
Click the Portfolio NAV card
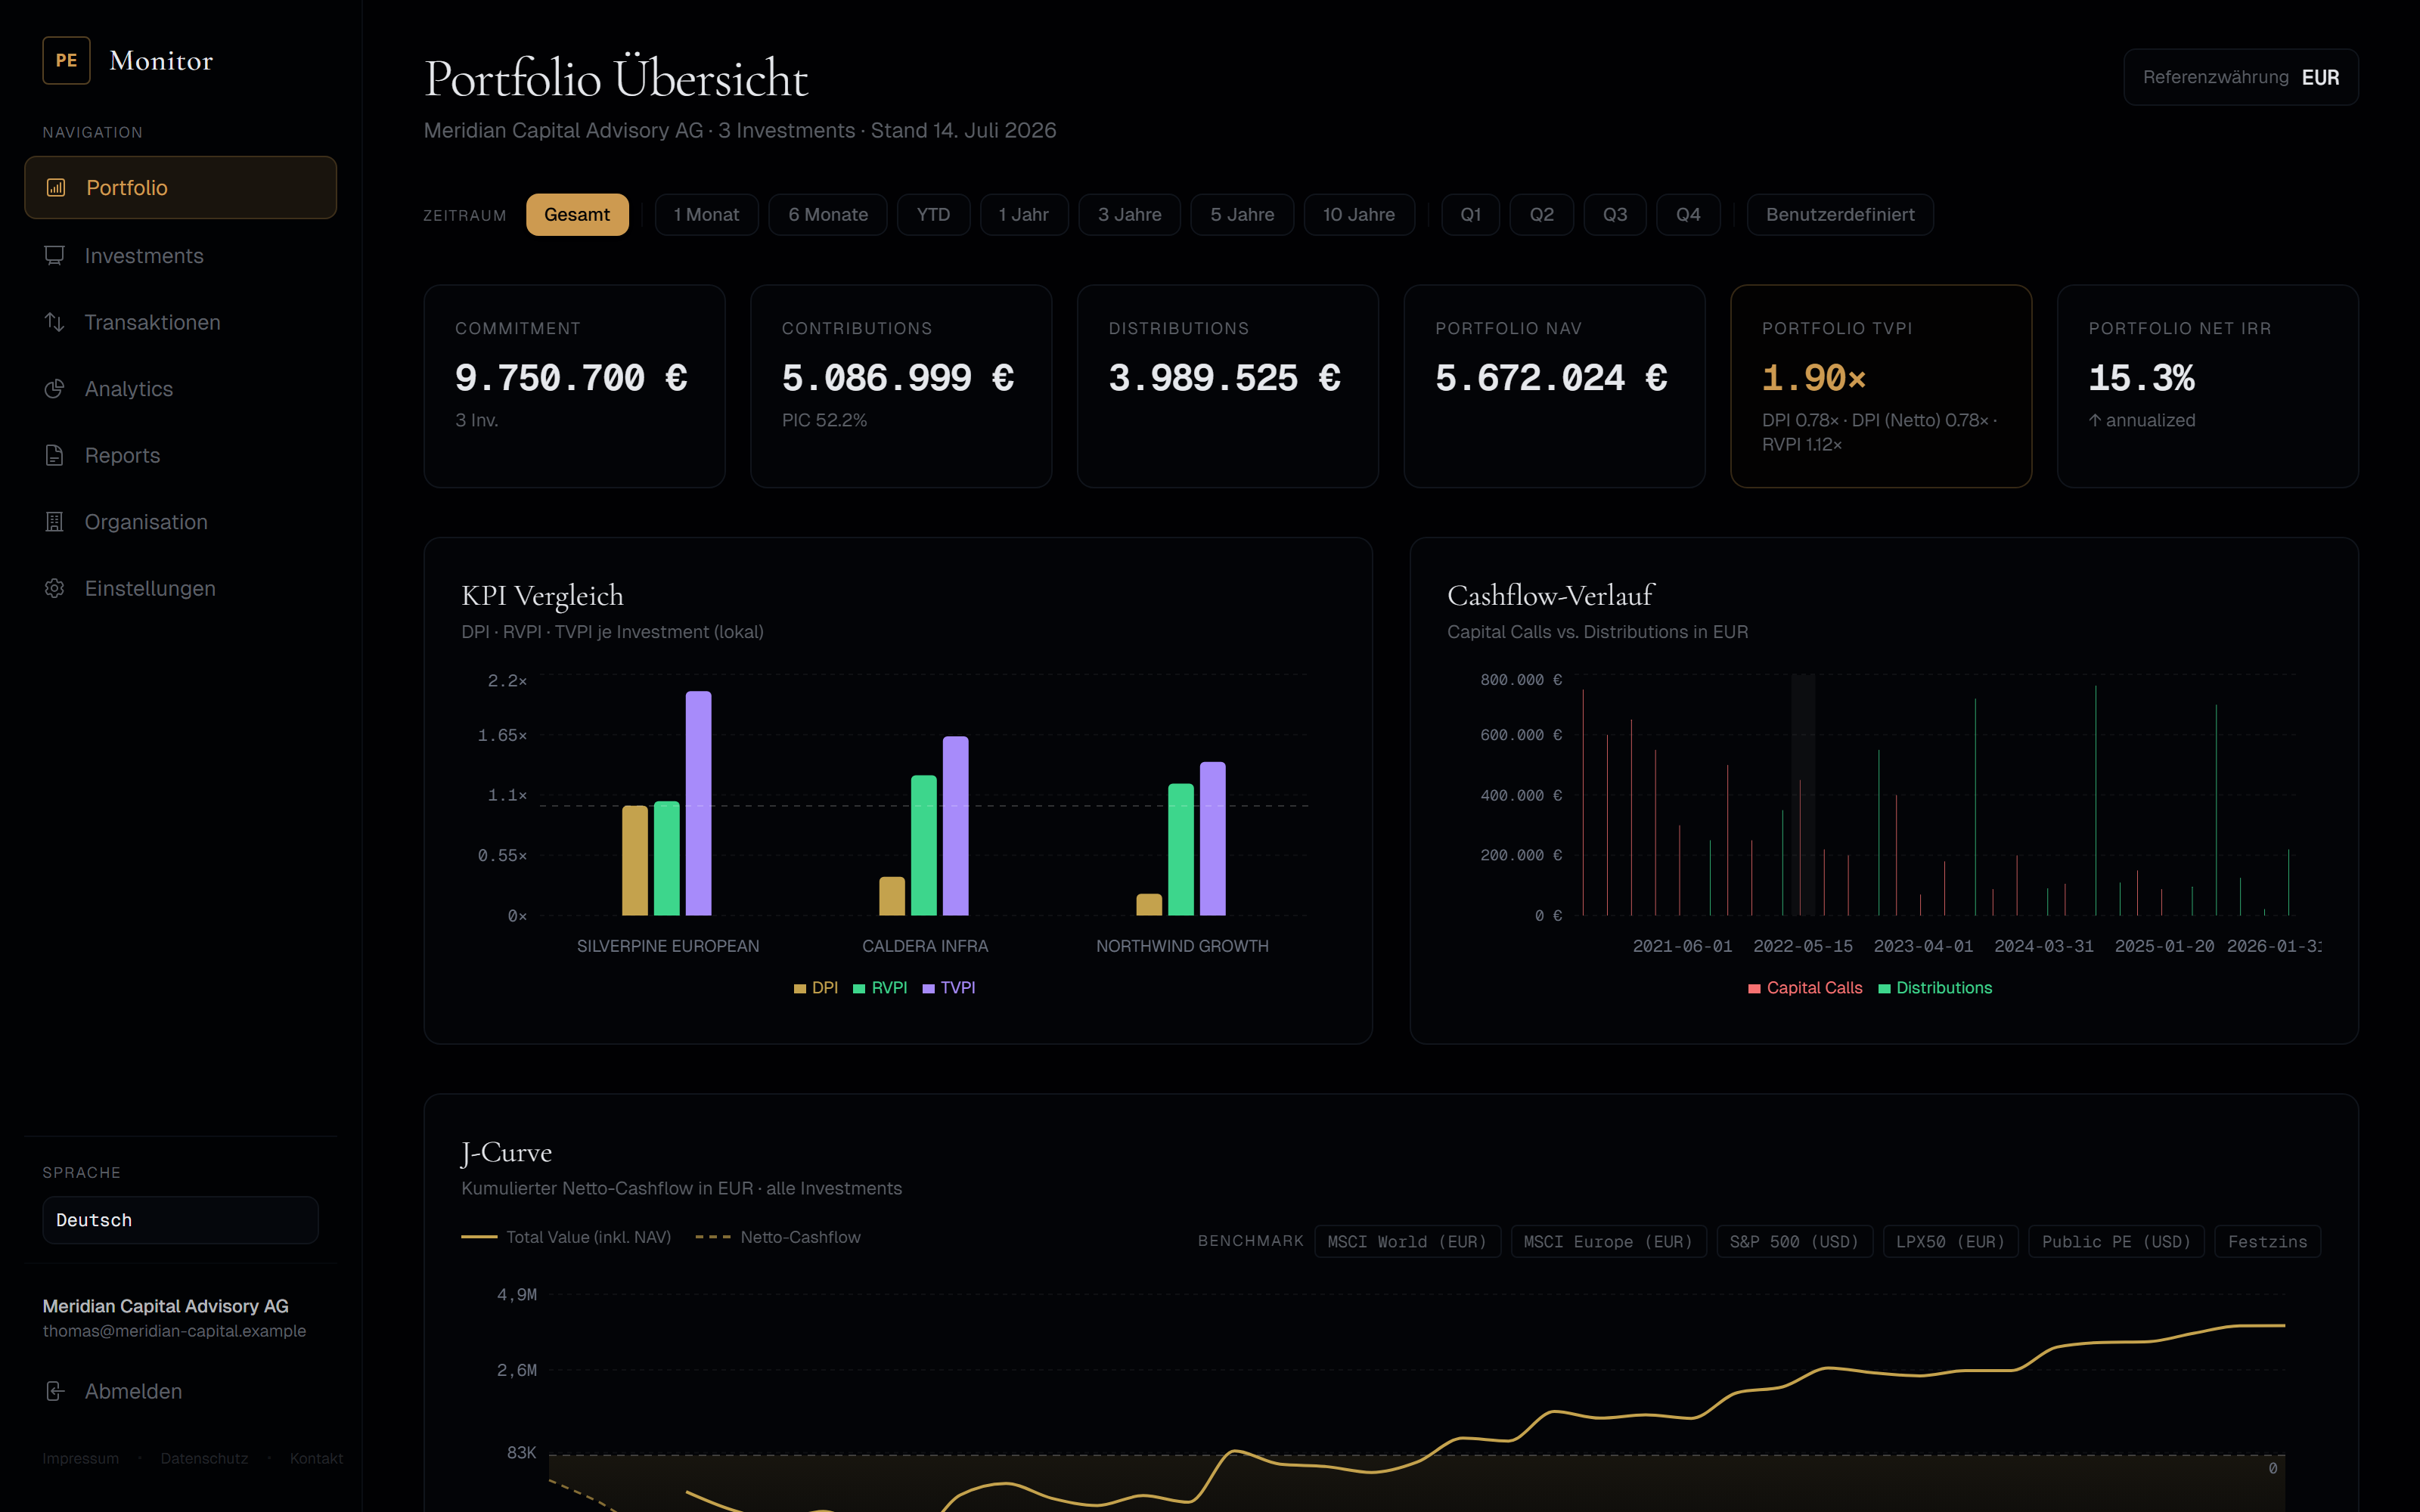(x=1554, y=386)
